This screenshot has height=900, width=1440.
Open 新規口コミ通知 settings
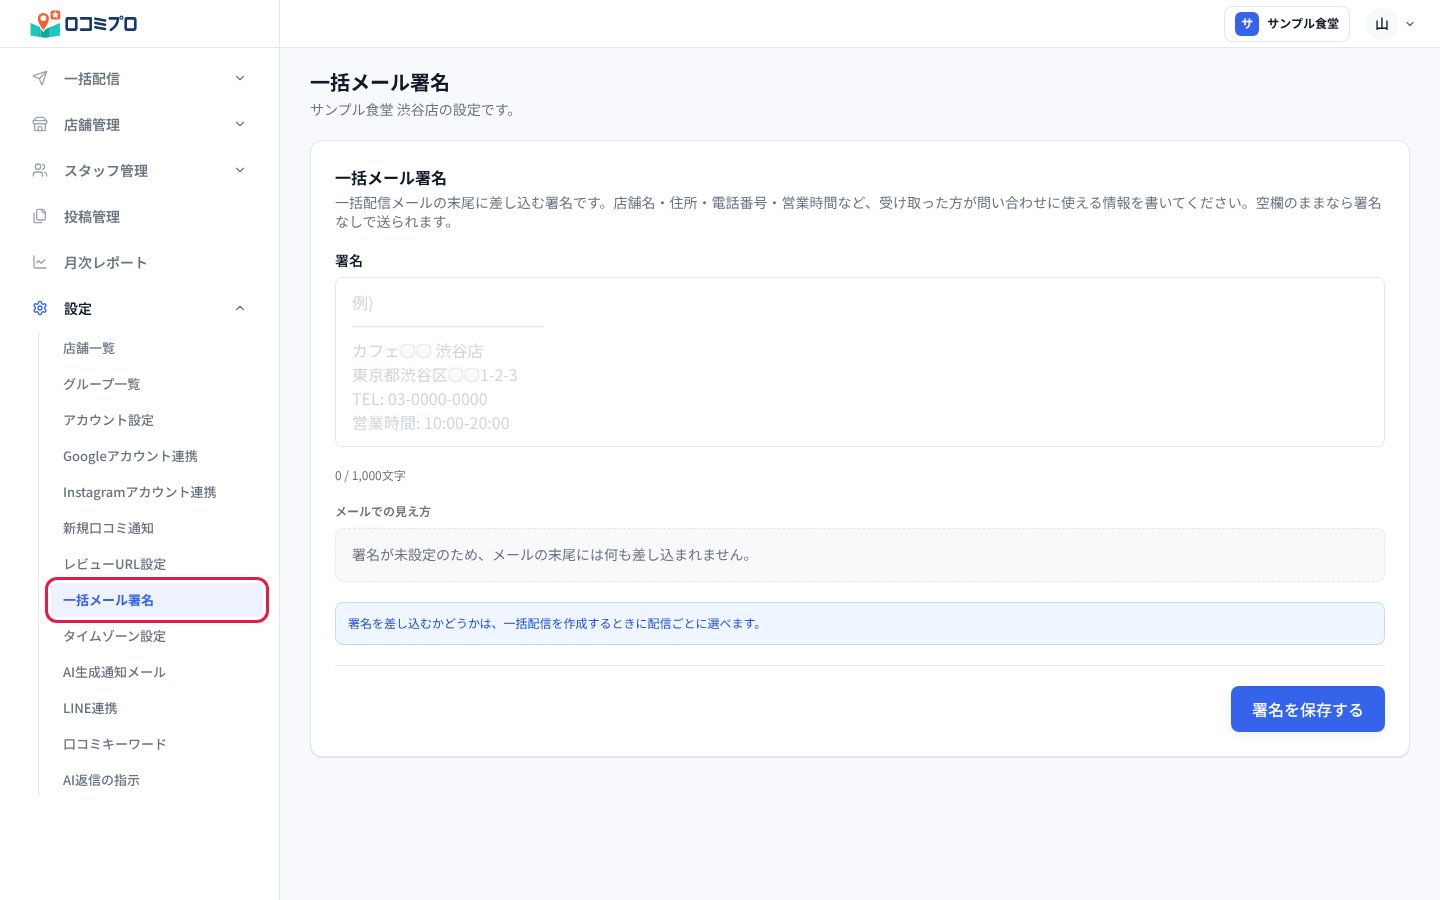pyautogui.click(x=108, y=528)
